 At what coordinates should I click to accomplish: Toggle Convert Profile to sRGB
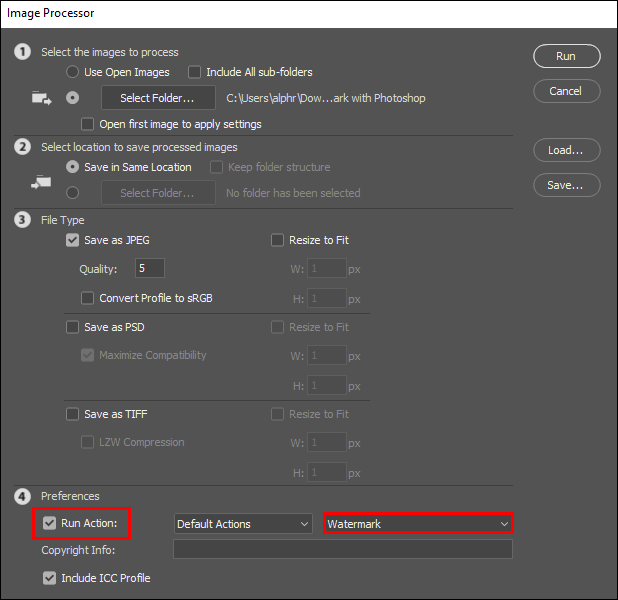[87, 298]
